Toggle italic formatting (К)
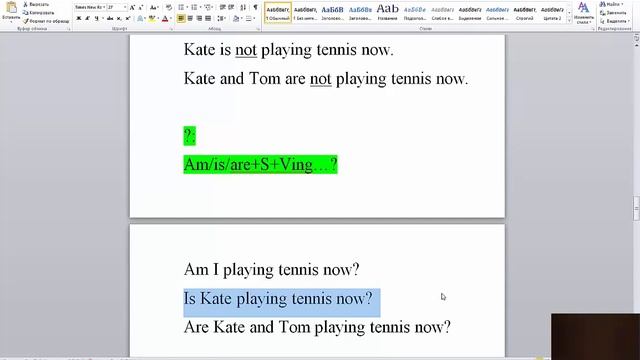The width and height of the screenshot is (640, 360). point(87,18)
